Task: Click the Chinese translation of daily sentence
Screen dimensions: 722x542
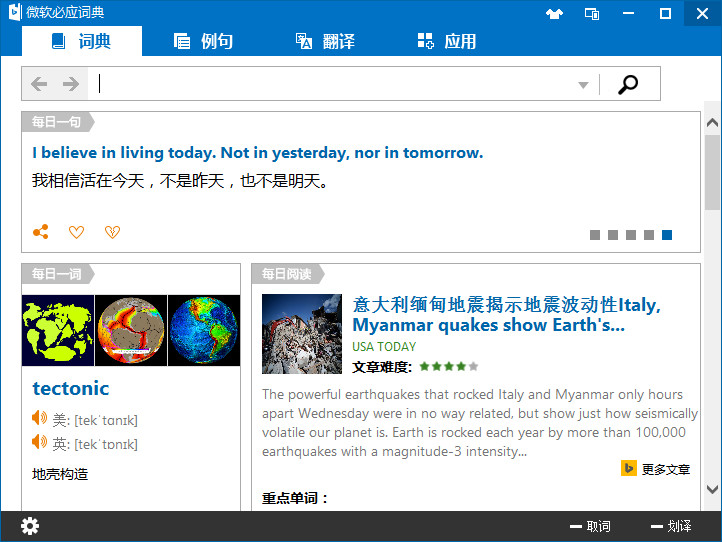Action: coord(180,181)
